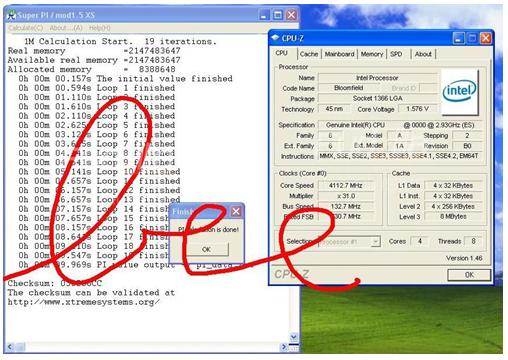Click OK in the Finish dialog

[206, 249]
